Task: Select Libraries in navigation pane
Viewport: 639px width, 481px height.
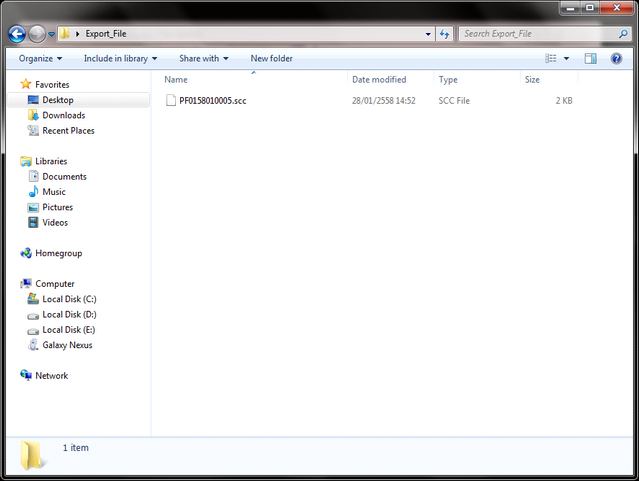Action: [51, 161]
